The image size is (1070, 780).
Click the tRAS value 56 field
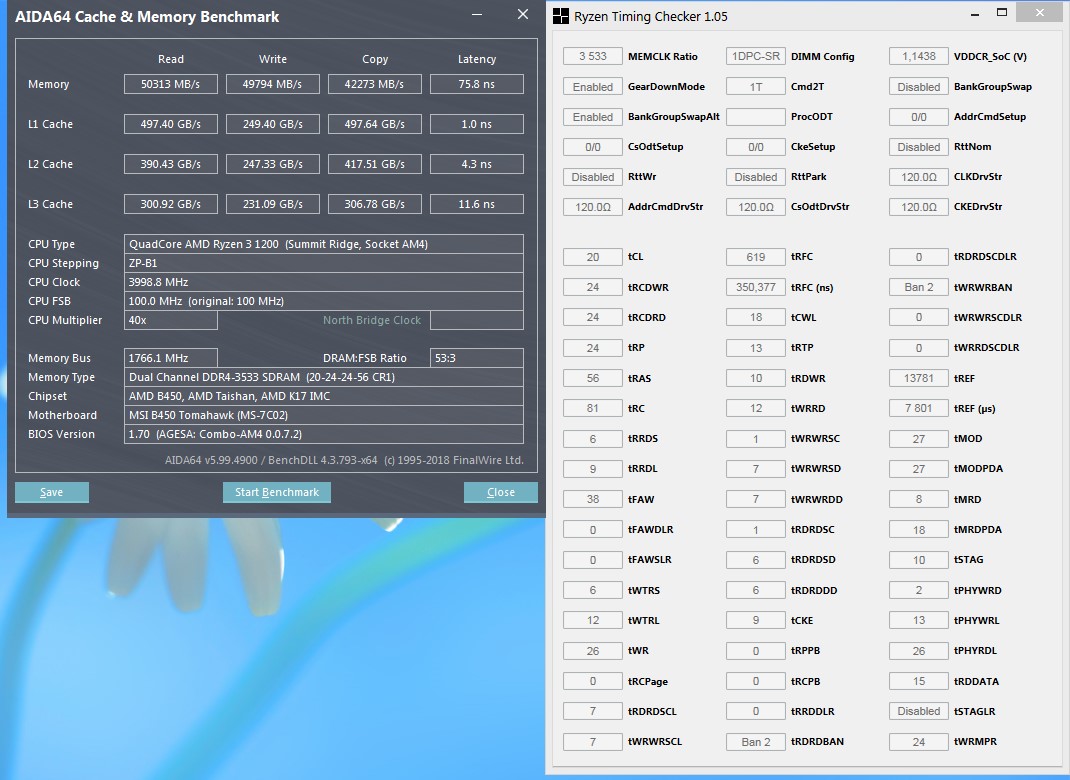[x=592, y=378]
